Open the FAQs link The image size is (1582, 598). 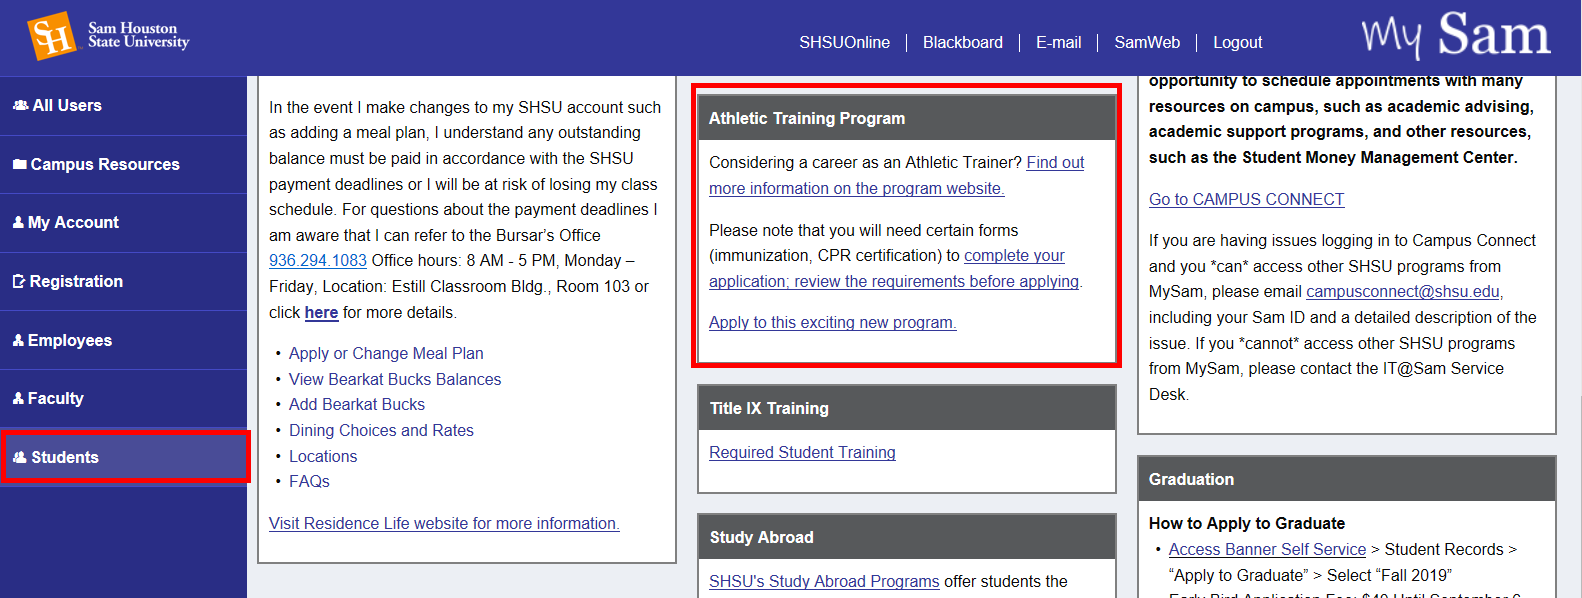309,481
